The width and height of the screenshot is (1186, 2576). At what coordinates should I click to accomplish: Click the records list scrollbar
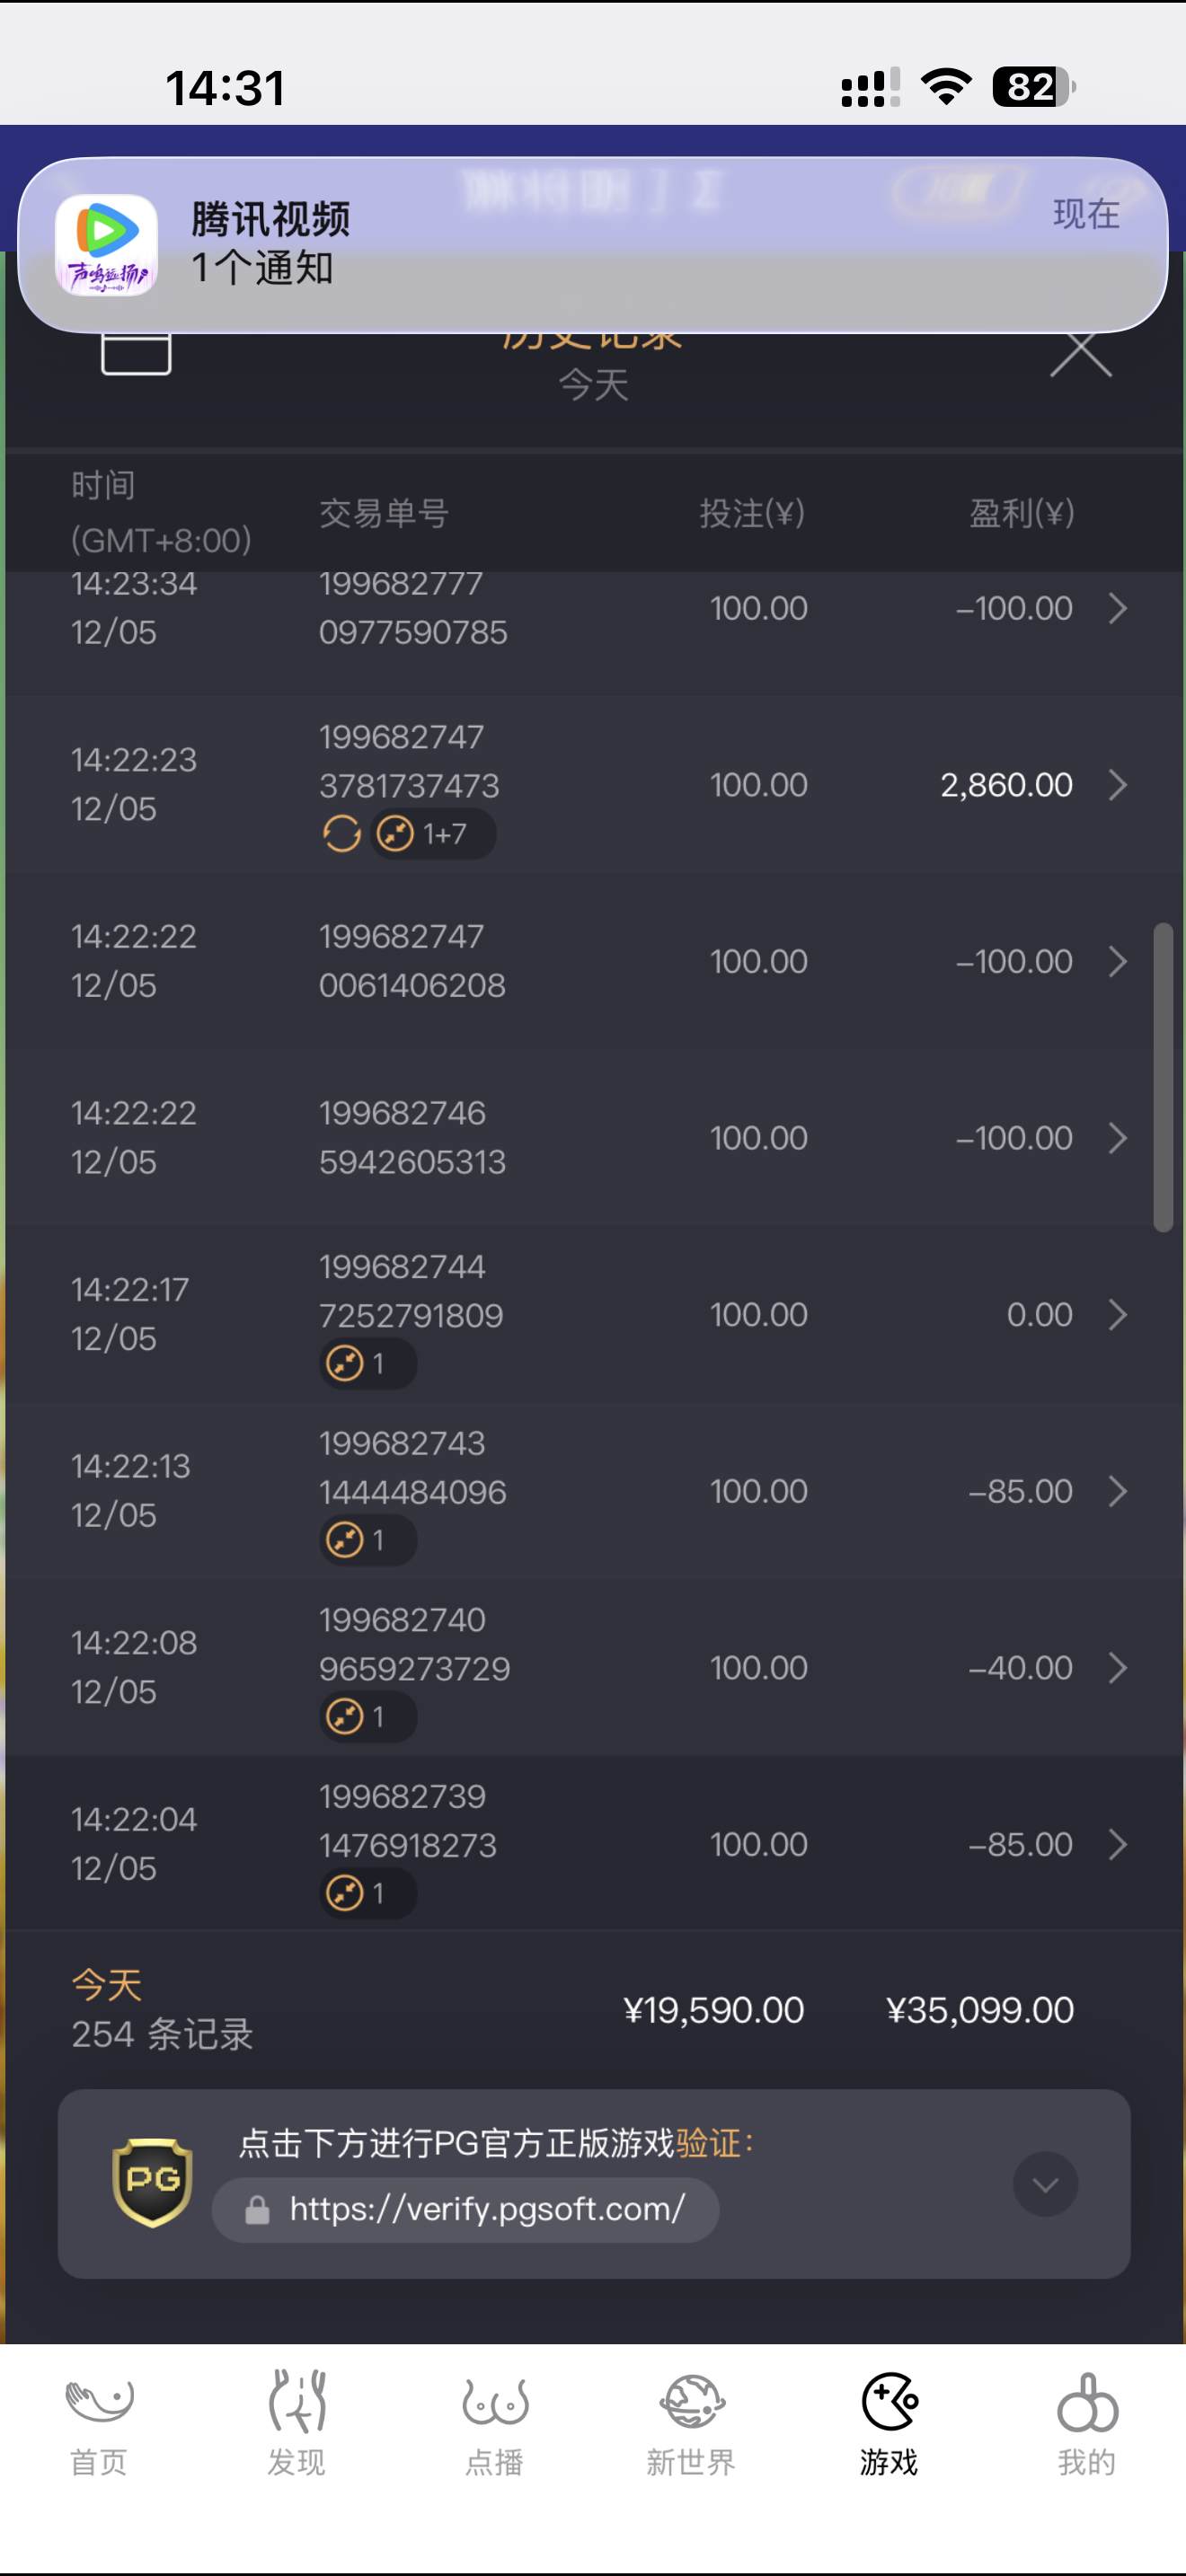pyautogui.click(x=1162, y=1076)
